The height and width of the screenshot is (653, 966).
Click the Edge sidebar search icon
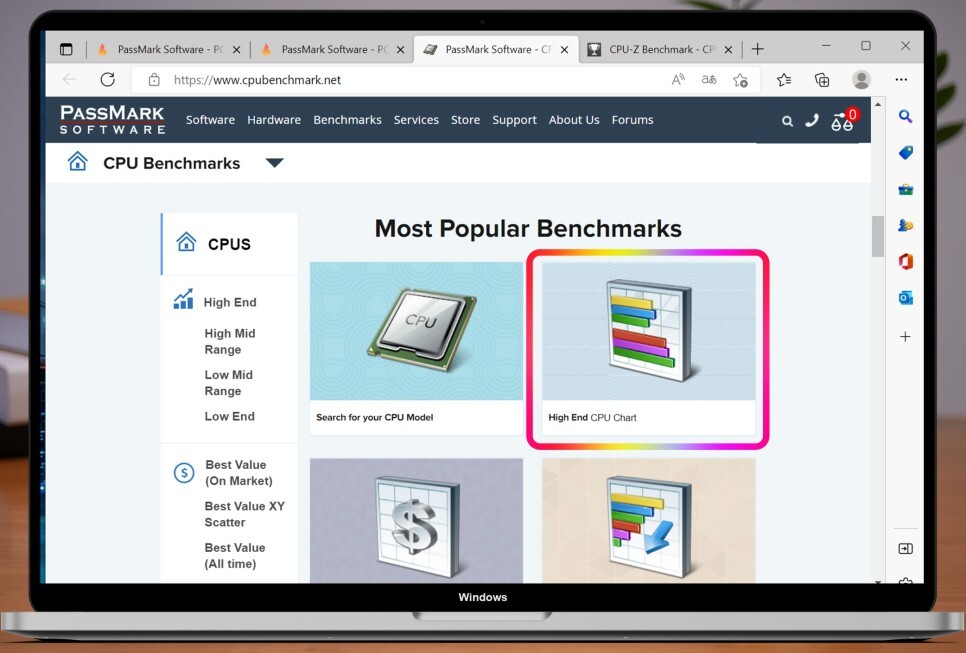905,116
